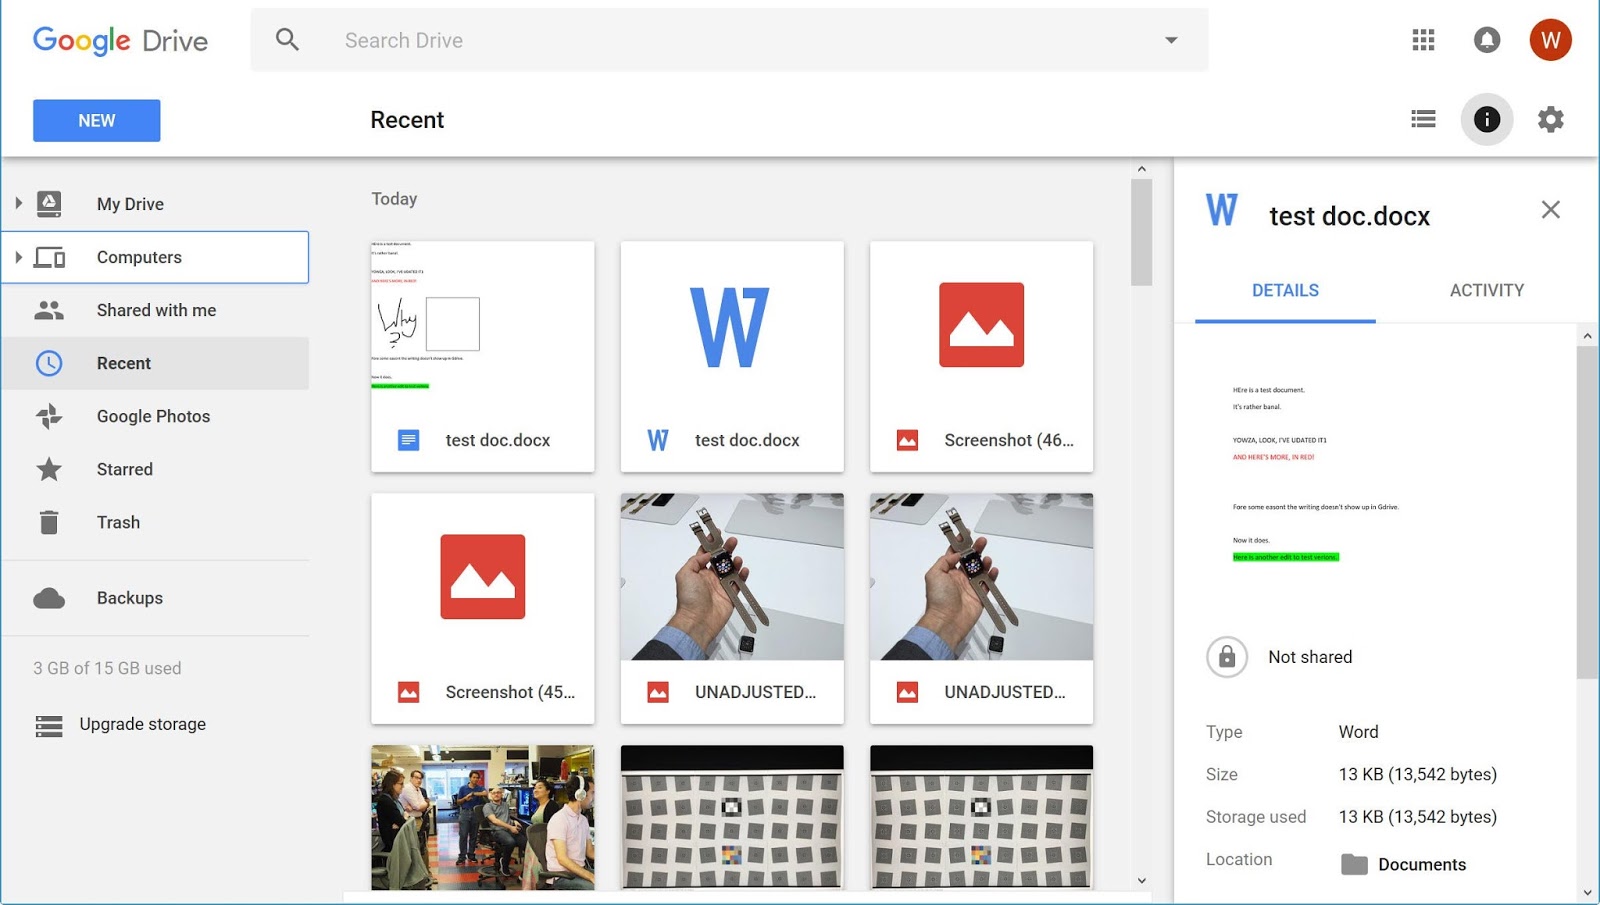The image size is (1600, 905).
Task: Switch to the DETAILS tab
Action: (1284, 290)
